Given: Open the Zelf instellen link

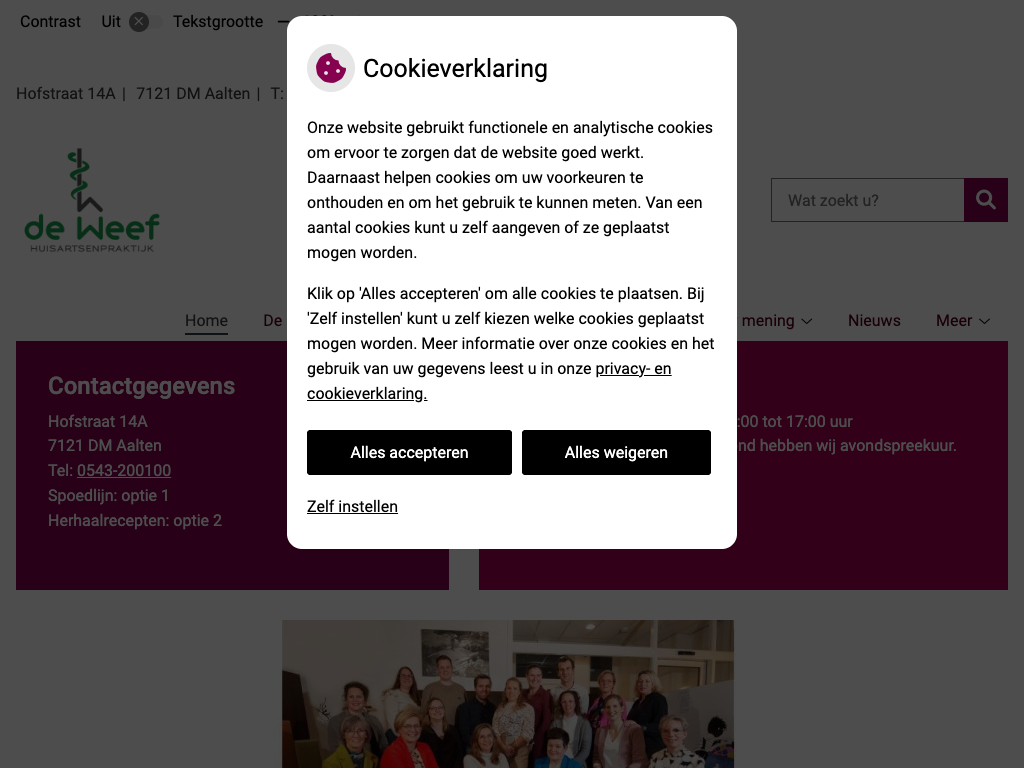Looking at the screenshot, I should pos(352,506).
